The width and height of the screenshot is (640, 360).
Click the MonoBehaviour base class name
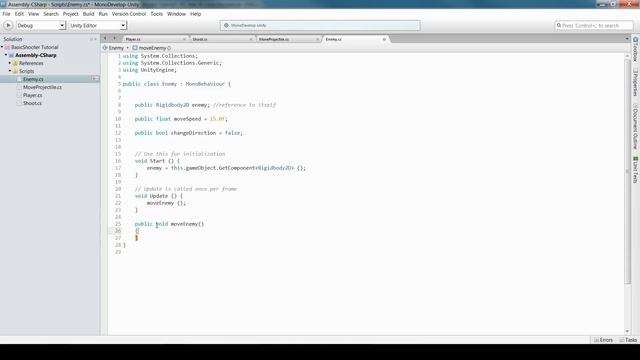[x=205, y=84]
